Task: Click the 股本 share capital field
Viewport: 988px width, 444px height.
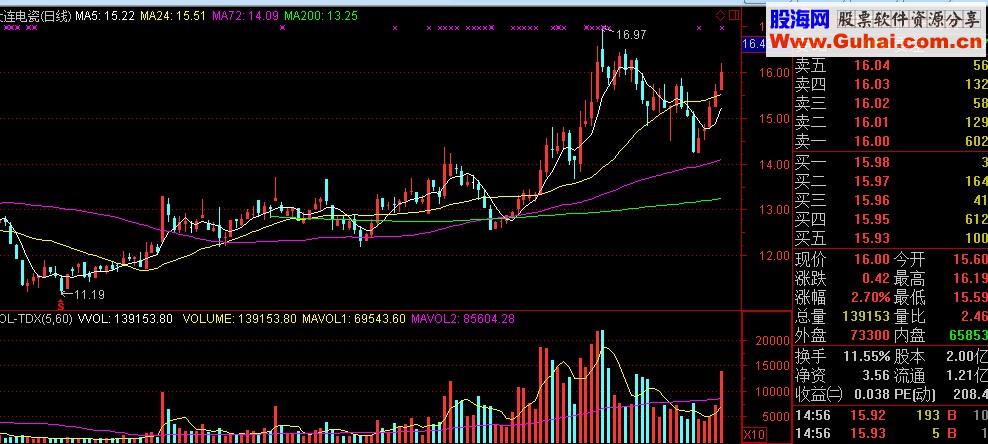Action: pyautogui.click(x=941, y=356)
